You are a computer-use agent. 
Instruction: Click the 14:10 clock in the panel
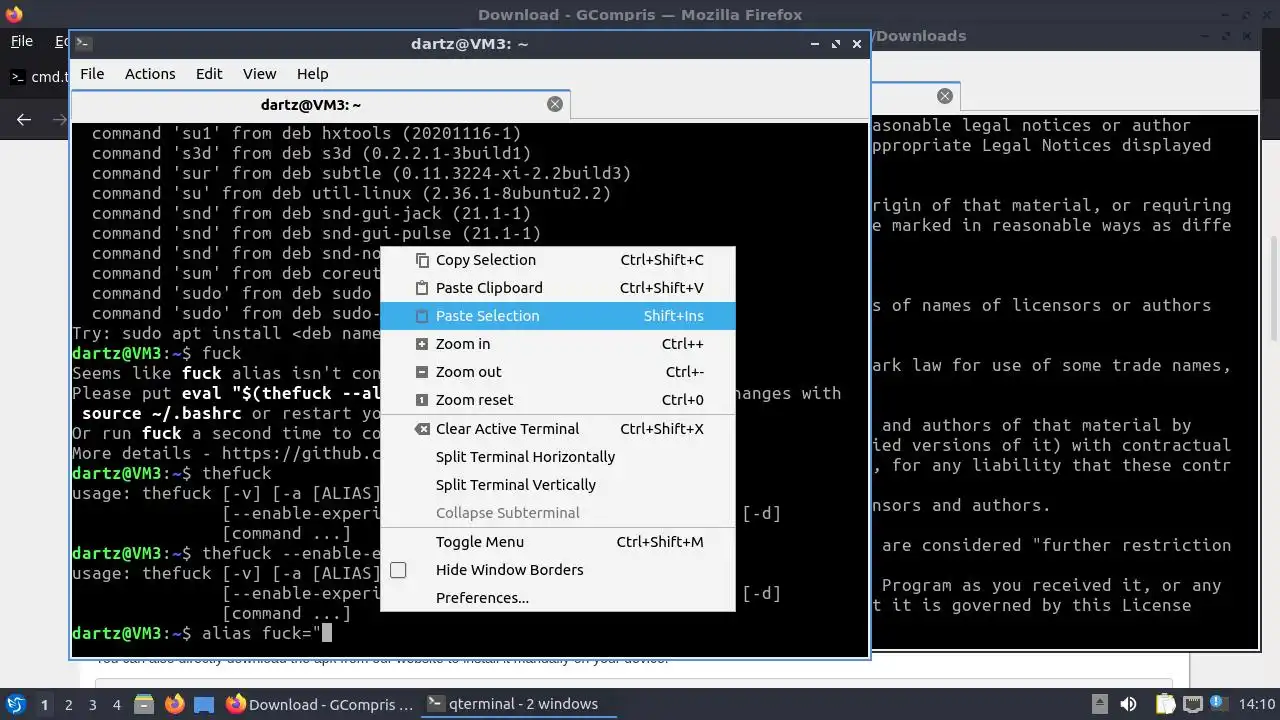[1257, 704]
